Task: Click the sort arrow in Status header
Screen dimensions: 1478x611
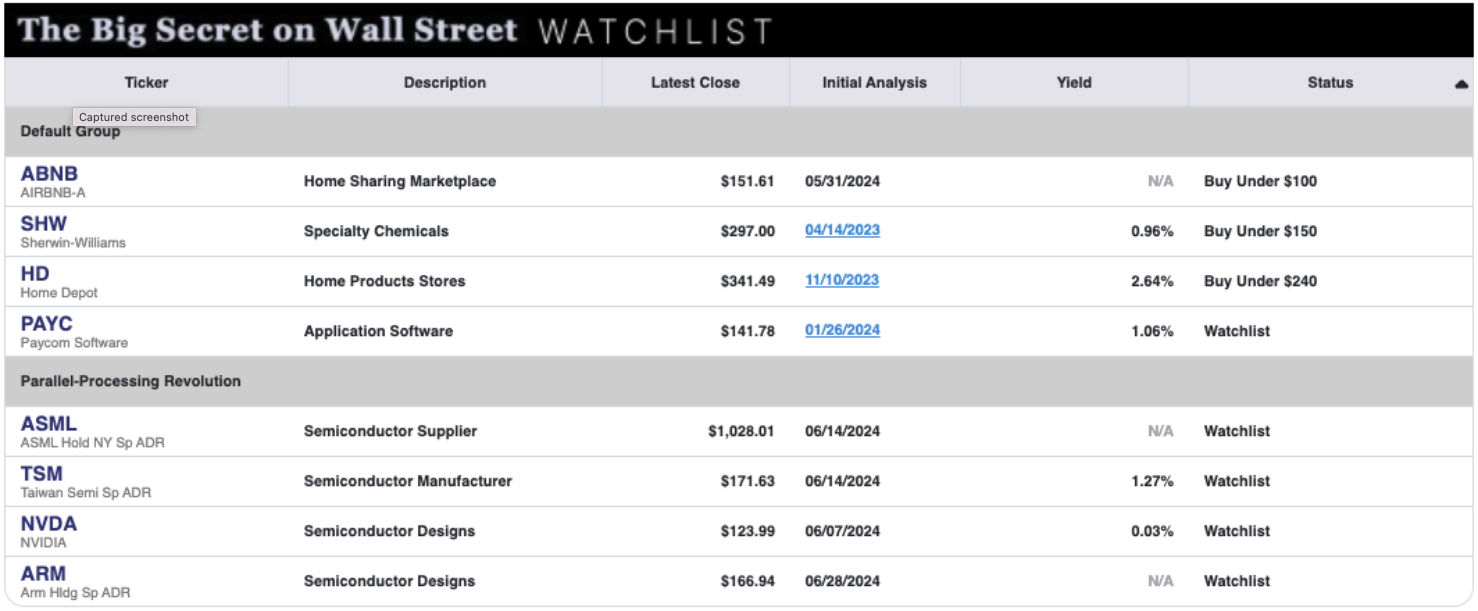Action: (x=1461, y=84)
